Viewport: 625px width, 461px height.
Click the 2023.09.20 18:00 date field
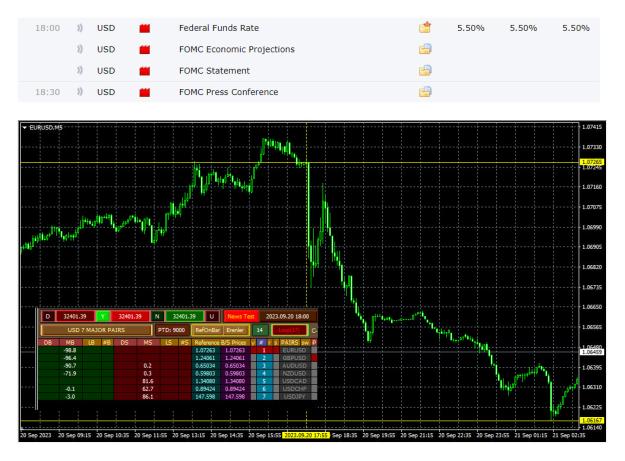[287, 316]
